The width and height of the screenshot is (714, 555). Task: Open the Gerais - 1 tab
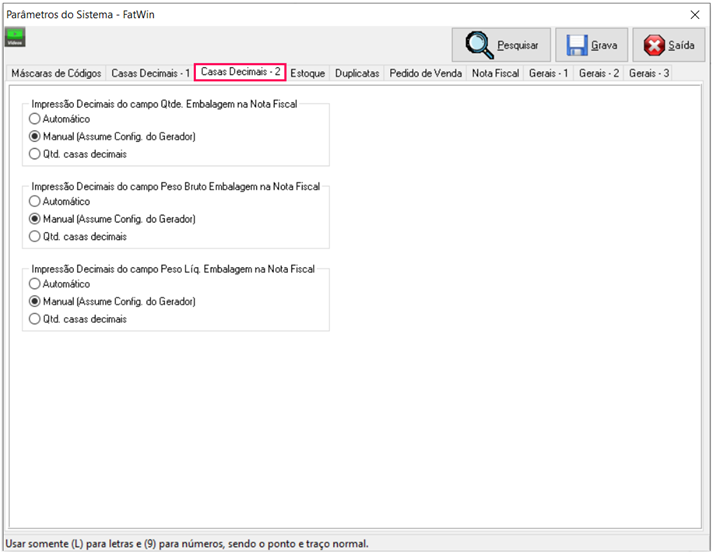549,74
